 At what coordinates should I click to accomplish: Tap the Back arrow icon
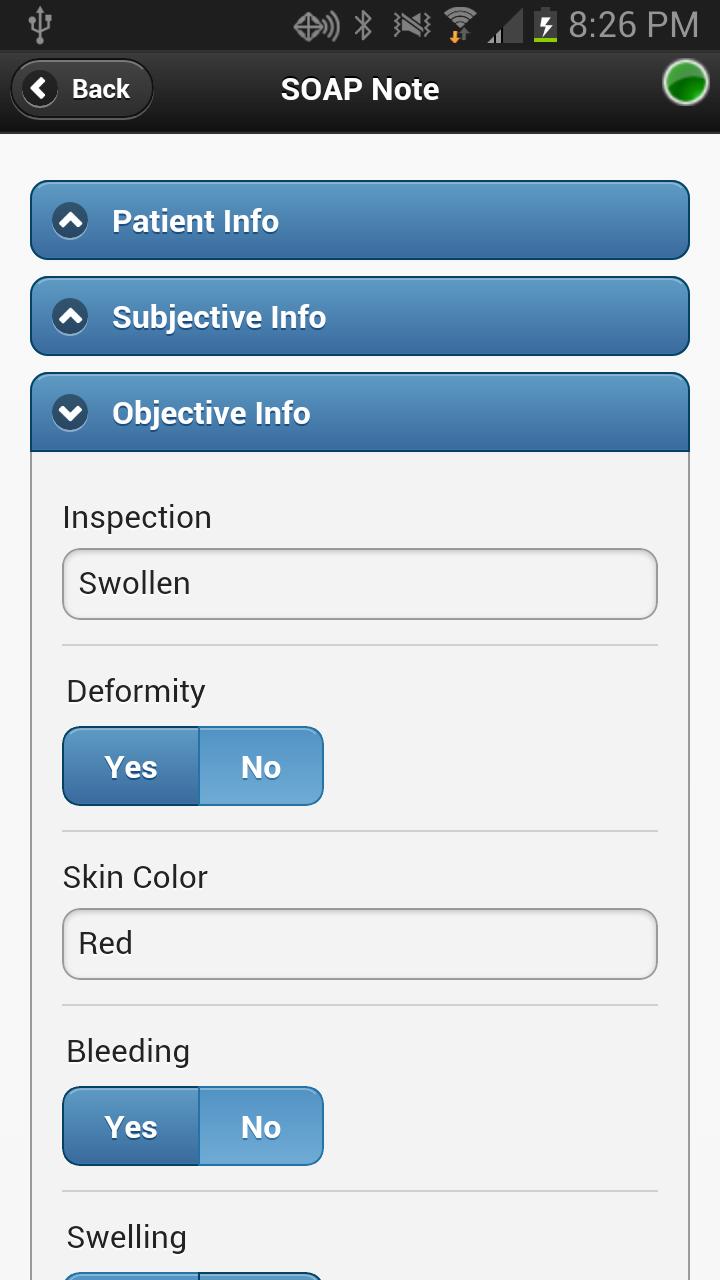tap(39, 89)
